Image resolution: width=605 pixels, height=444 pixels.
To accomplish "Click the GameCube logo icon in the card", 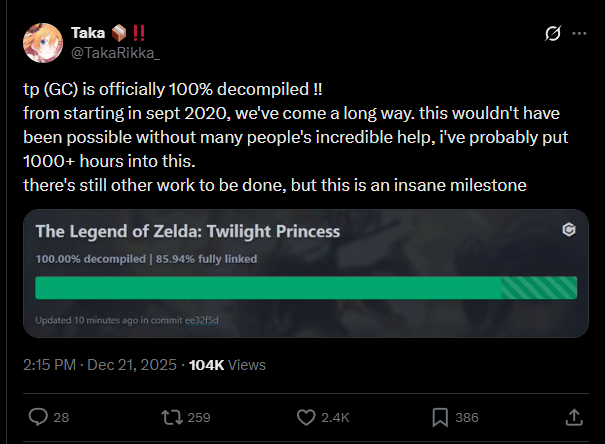I will pyautogui.click(x=569, y=230).
